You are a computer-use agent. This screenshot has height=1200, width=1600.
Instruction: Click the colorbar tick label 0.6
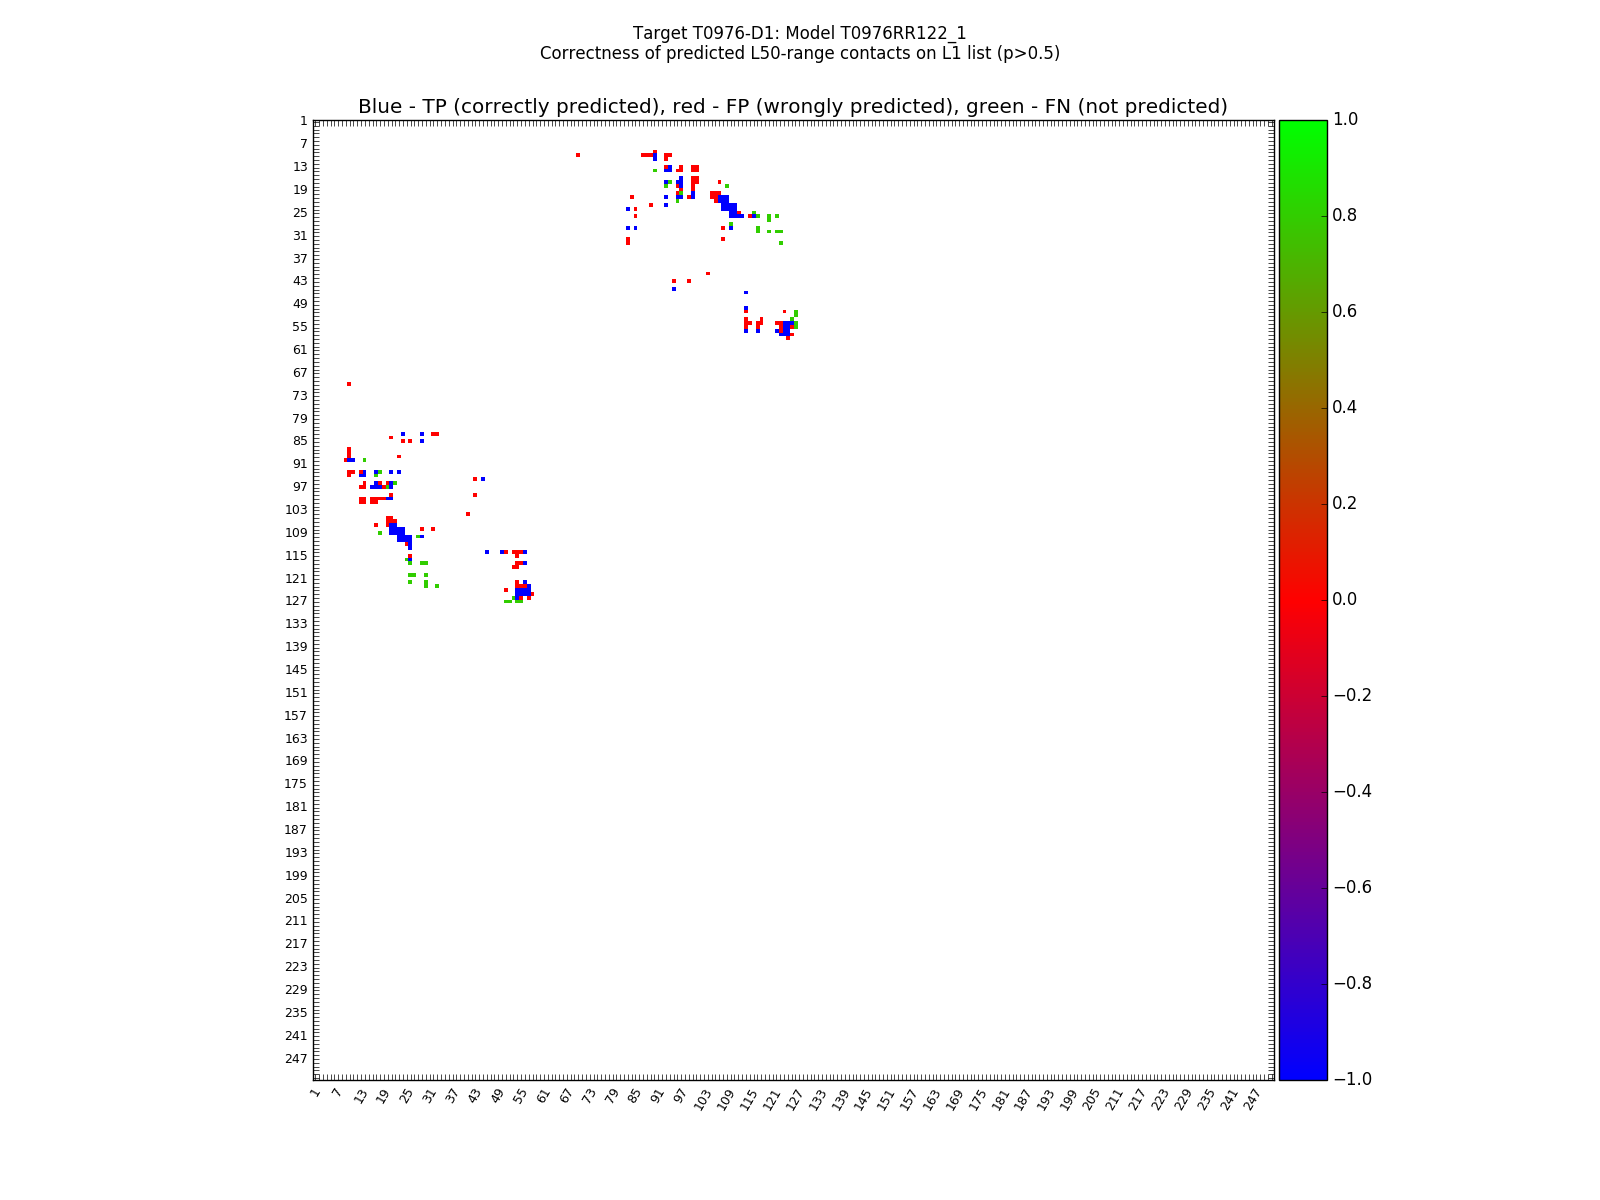point(1345,312)
